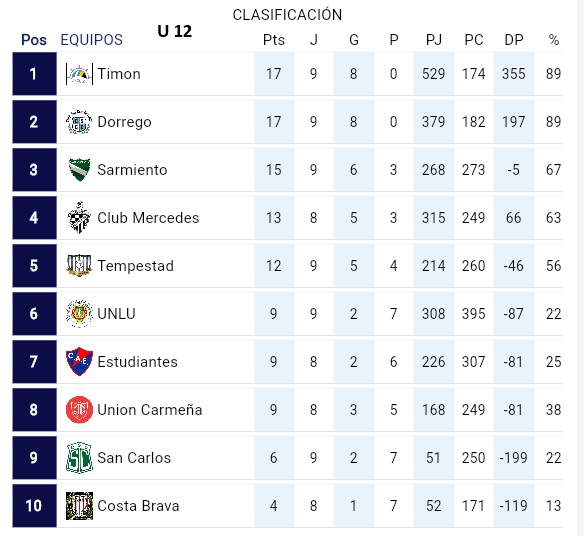Click the Tempestad striped crest icon
This screenshot has width=584, height=536.
(x=79, y=265)
